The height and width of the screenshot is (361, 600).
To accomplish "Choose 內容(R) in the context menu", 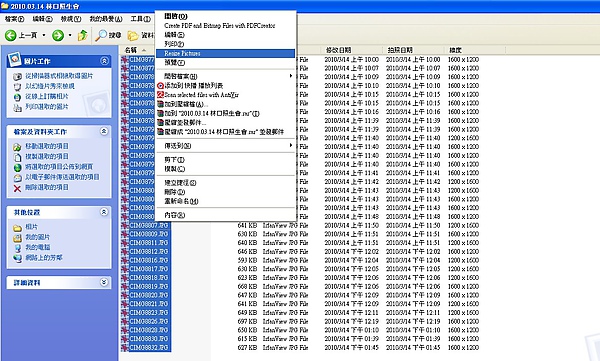I will coord(225,215).
